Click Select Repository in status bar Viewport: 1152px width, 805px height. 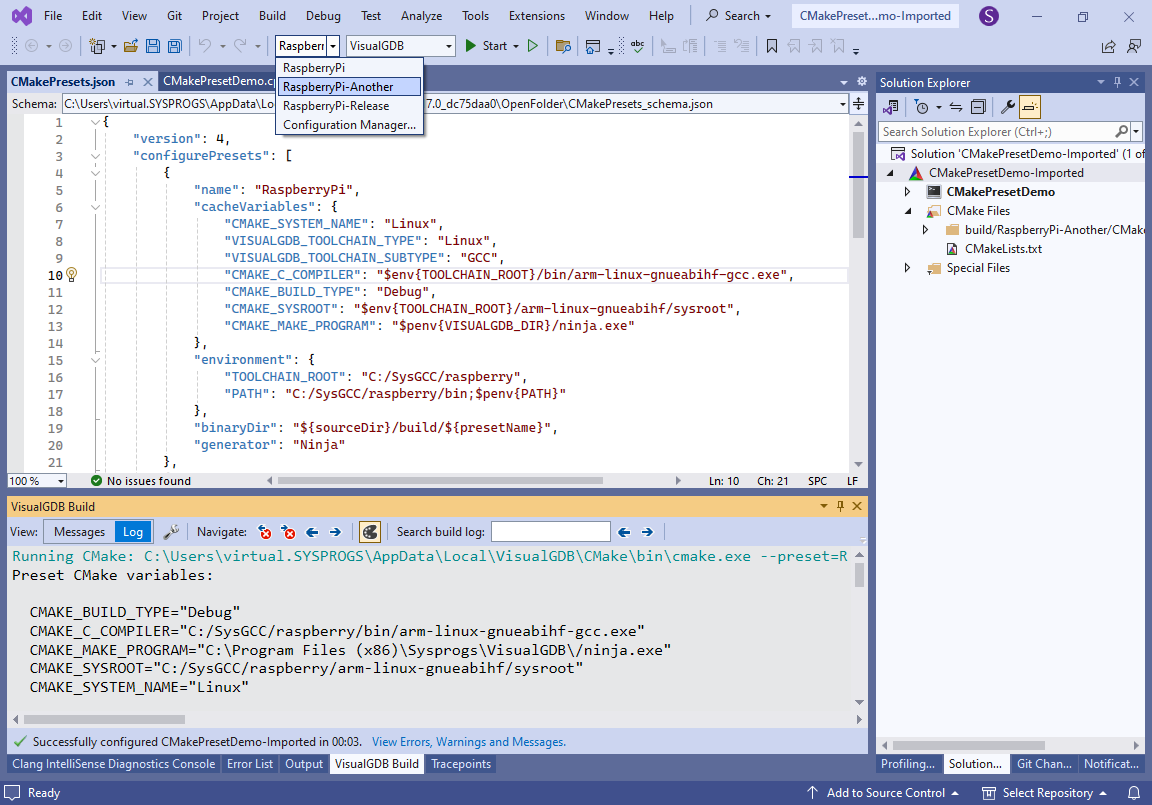tap(1044, 793)
